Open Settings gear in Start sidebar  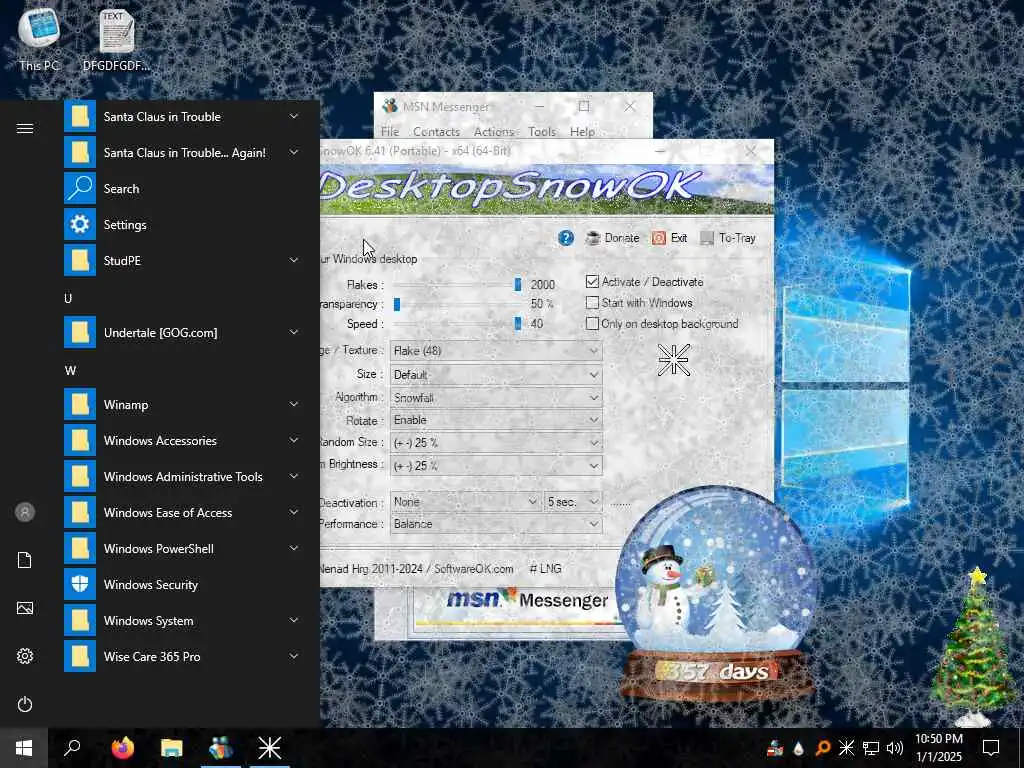25,656
